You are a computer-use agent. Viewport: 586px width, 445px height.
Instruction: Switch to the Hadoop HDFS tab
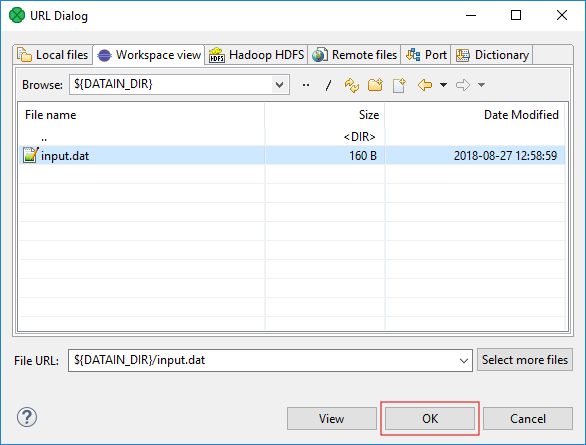[x=256, y=55]
